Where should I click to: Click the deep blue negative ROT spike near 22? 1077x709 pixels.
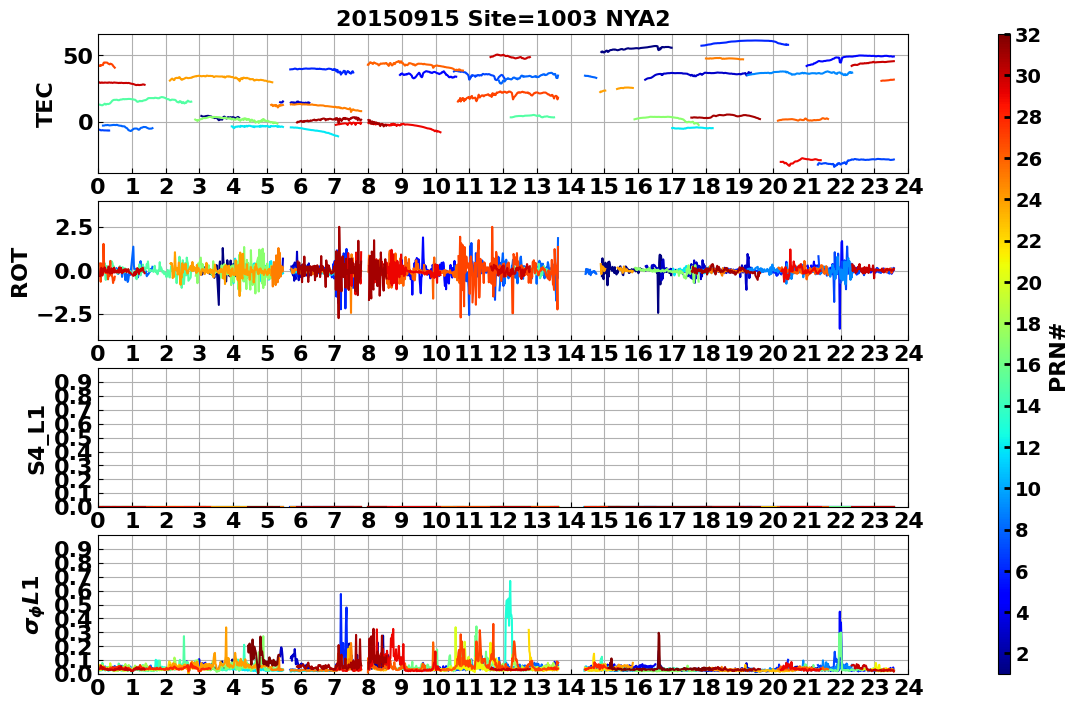(x=839, y=299)
